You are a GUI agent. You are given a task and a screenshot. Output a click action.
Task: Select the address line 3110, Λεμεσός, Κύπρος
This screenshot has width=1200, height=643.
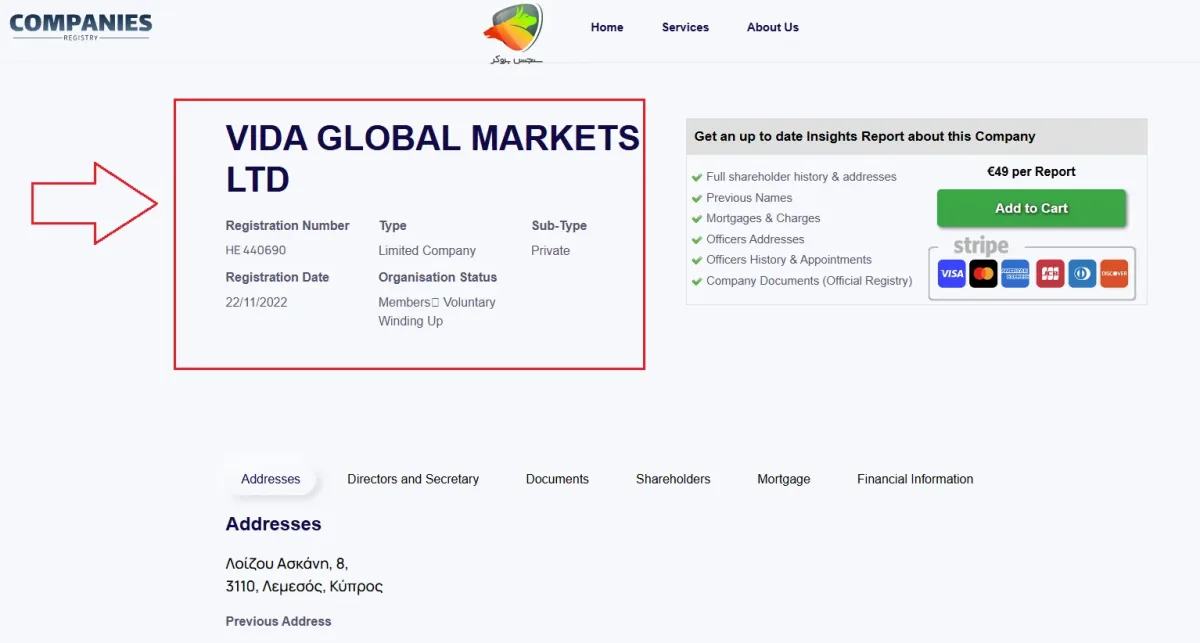click(304, 587)
